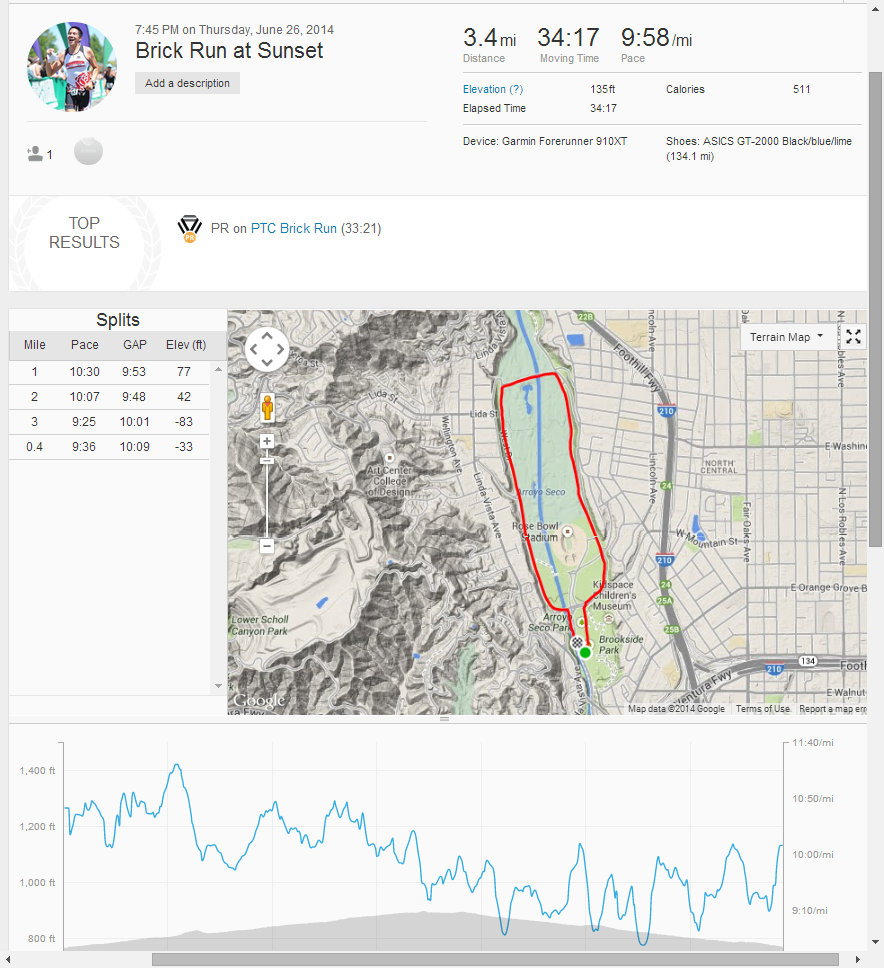Select the Street View pegman icon
The image size is (884, 968).
pos(267,408)
